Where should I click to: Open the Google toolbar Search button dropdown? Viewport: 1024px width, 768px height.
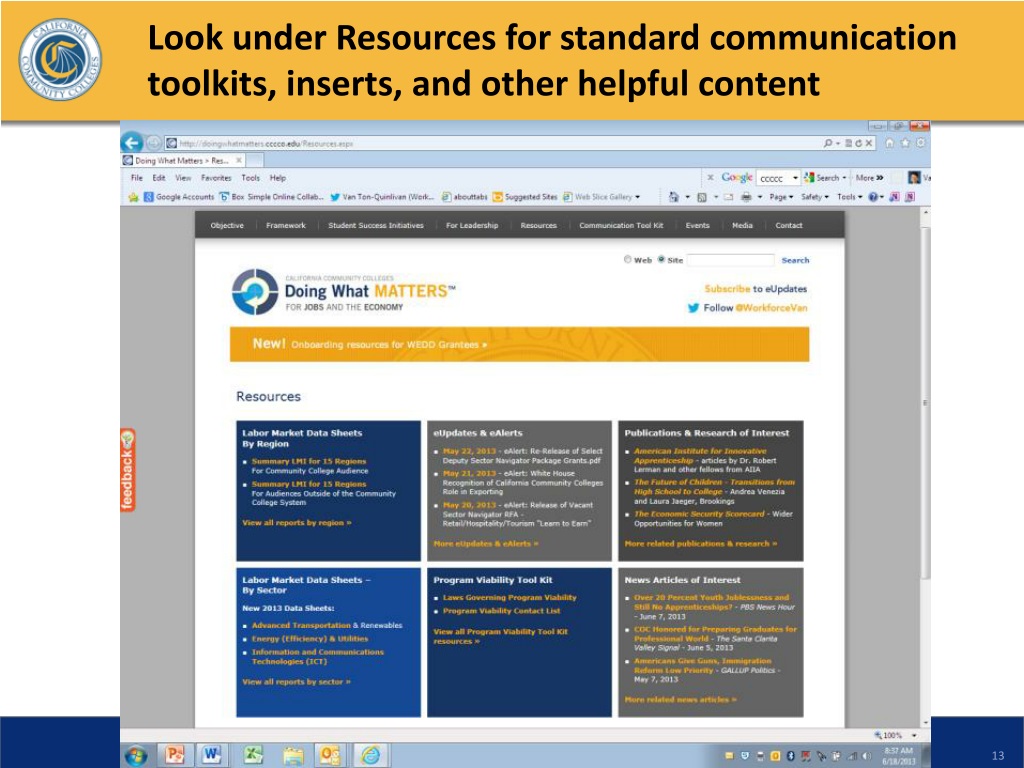point(844,178)
